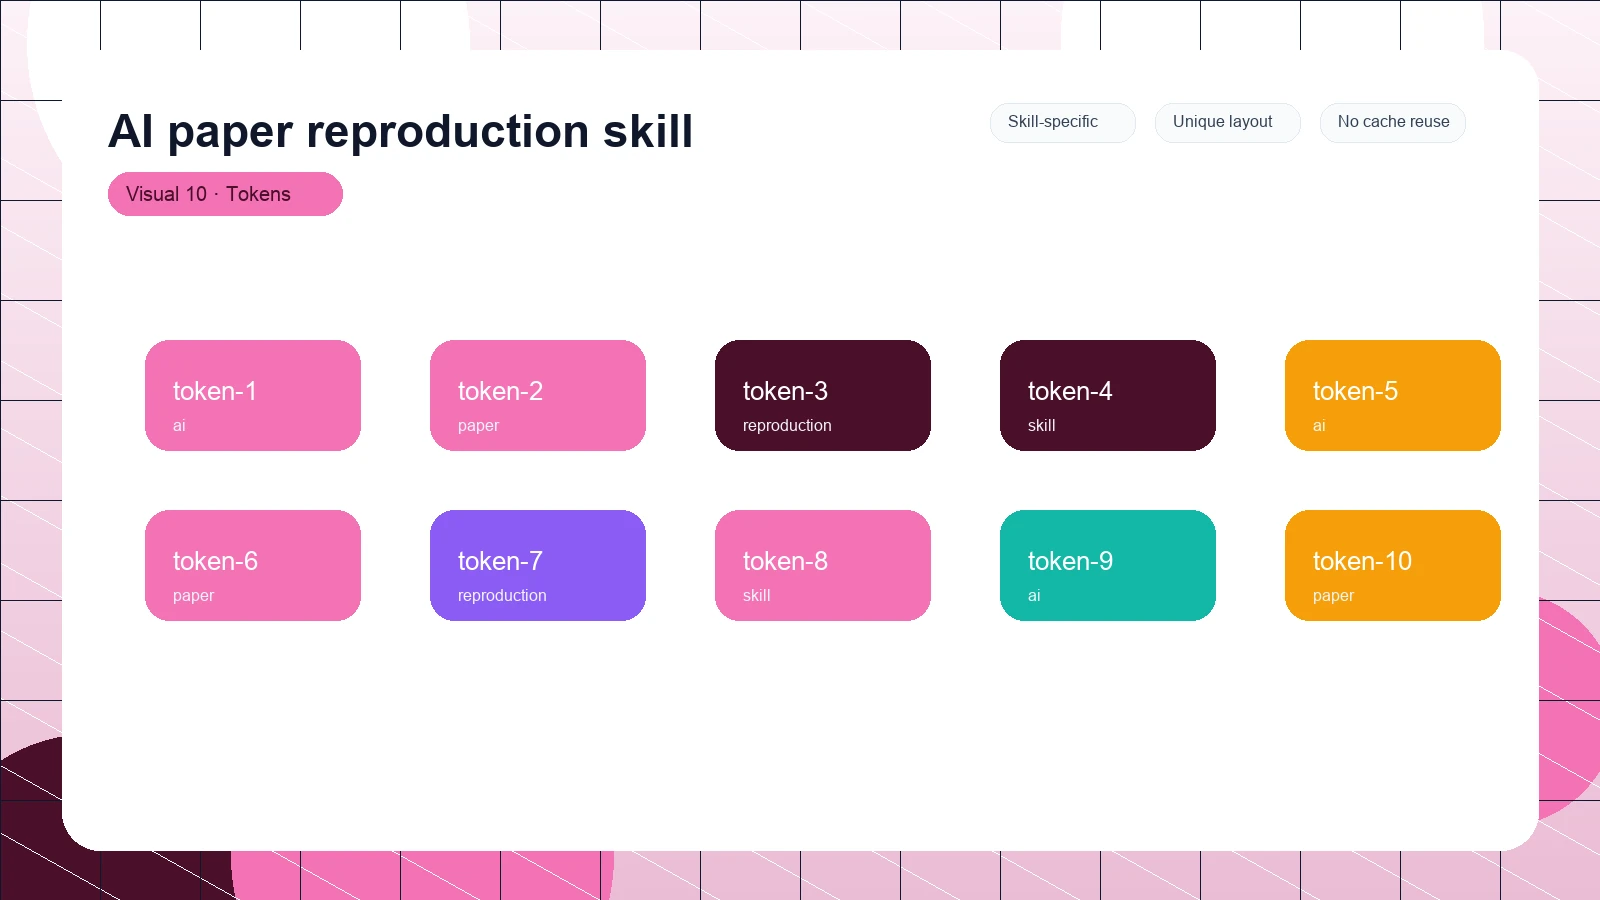Click the No cache reuse tag
This screenshot has width=1600, height=900.
[1393, 122]
